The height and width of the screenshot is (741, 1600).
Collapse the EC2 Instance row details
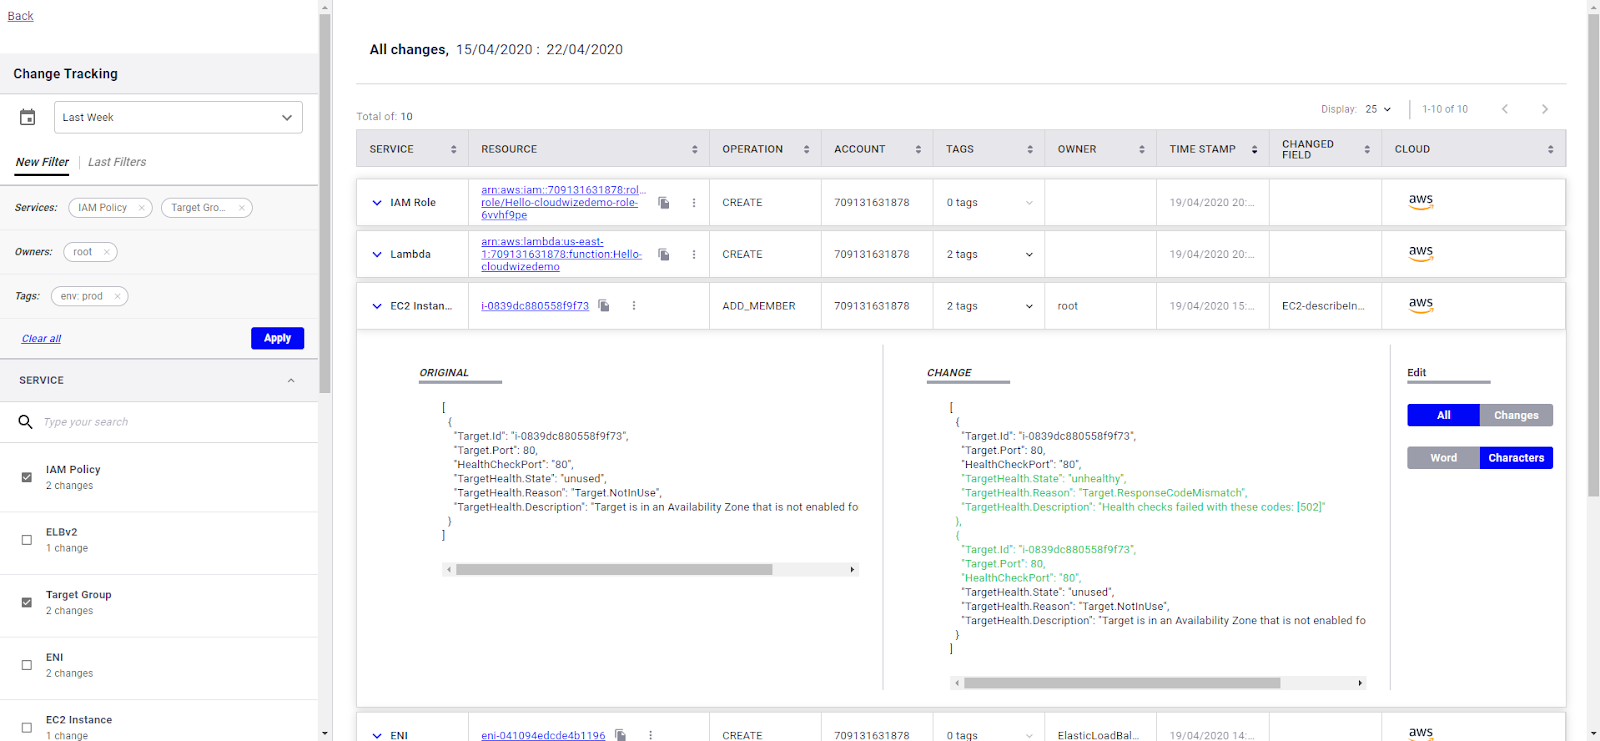pyautogui.click(x=377, y=306)
